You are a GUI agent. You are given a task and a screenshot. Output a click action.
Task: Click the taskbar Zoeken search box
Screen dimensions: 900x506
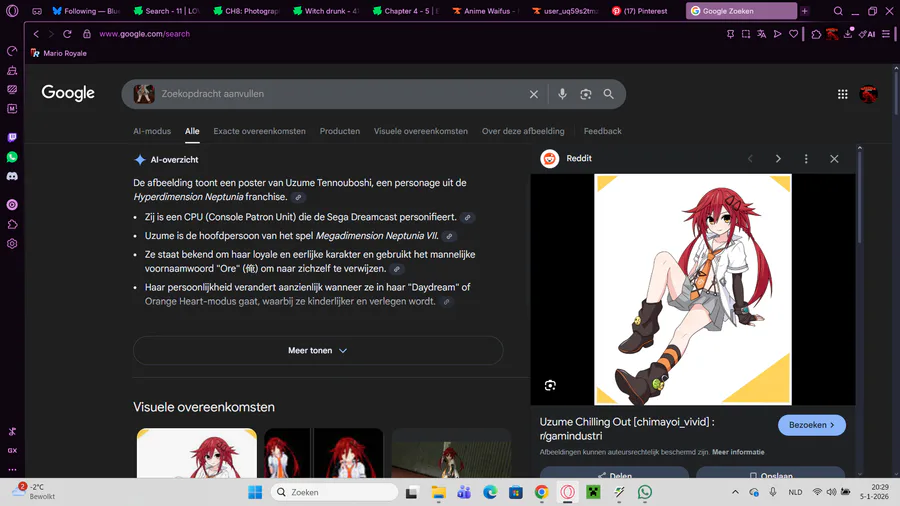(334, 492)
